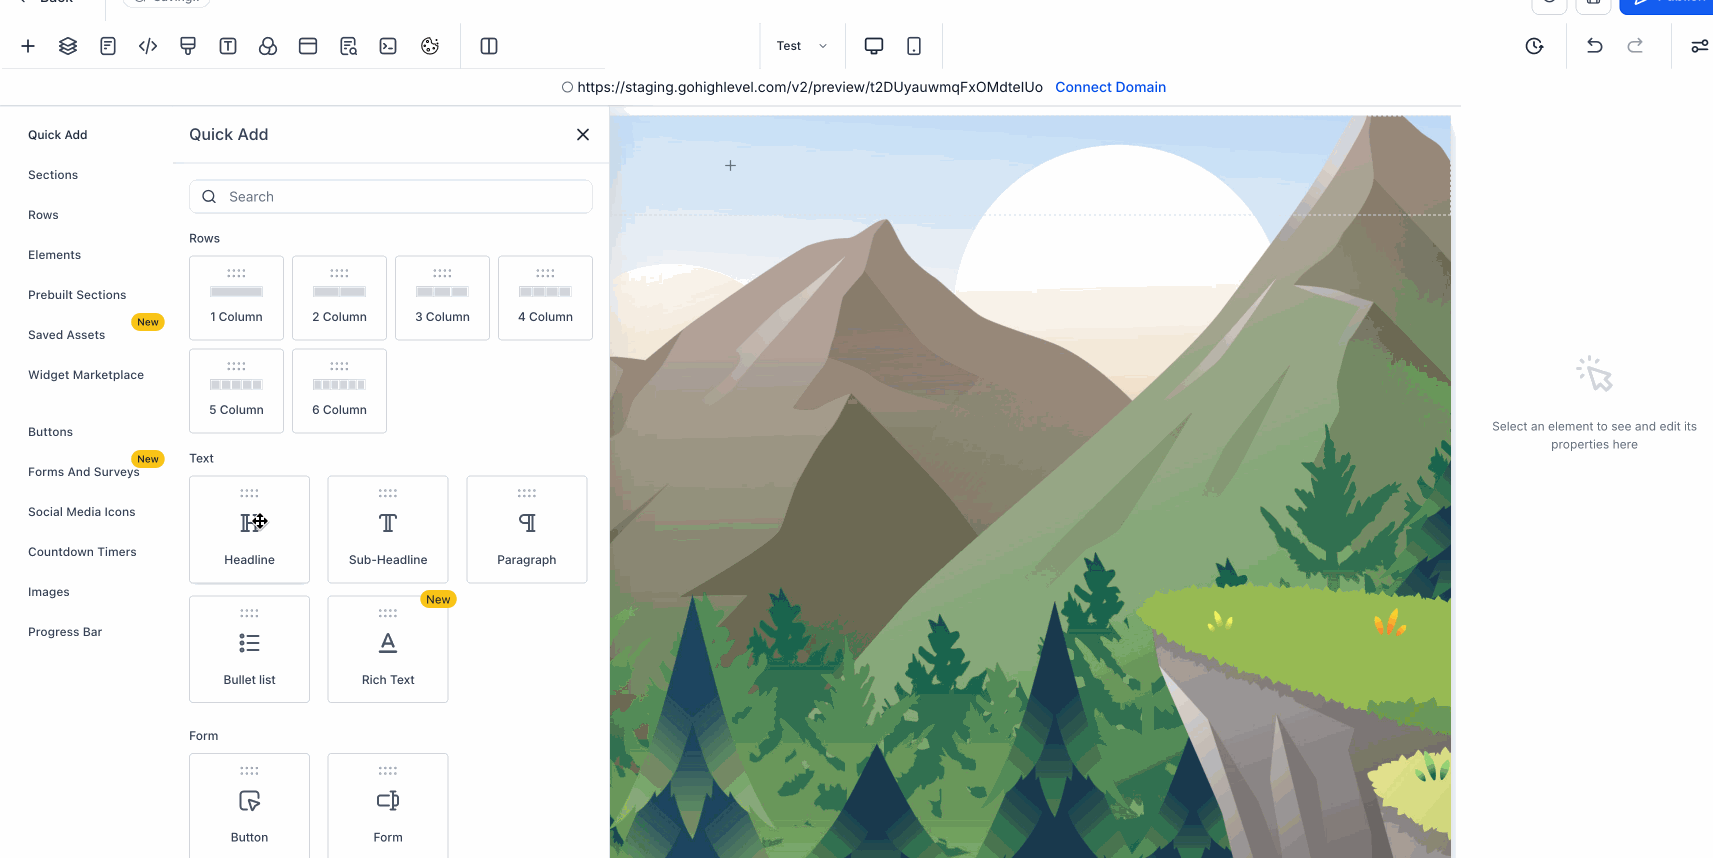Click the redo arrow icon
This screenshot has height=858, width=1713.
coord(1635,46)
